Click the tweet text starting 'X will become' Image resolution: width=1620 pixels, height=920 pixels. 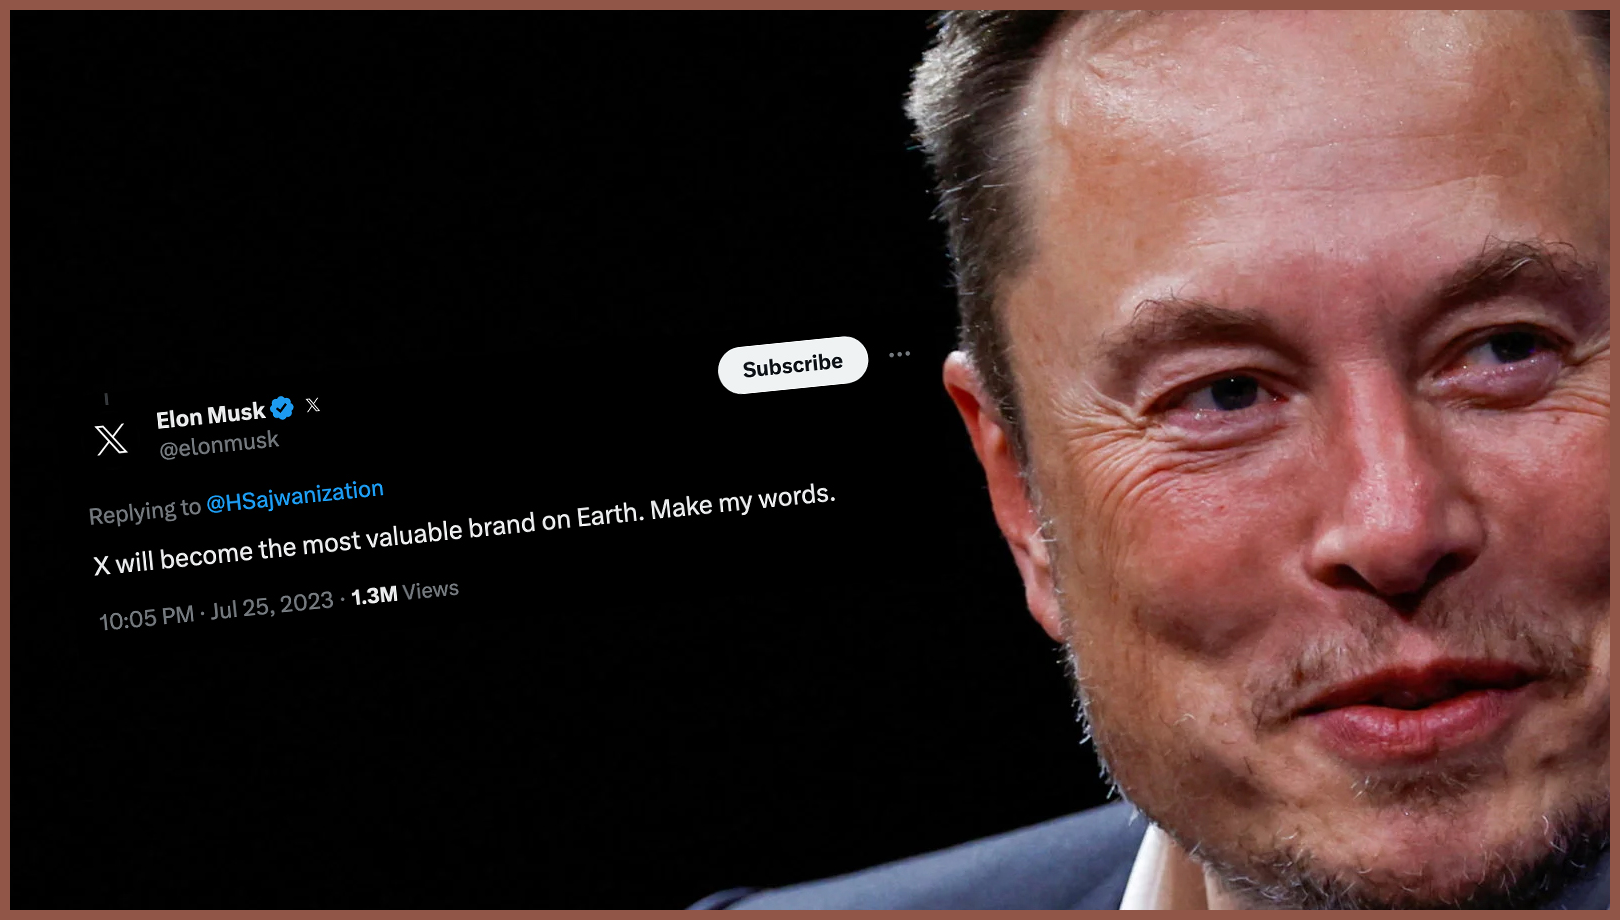pyautogui.click(x=464, y=530)
